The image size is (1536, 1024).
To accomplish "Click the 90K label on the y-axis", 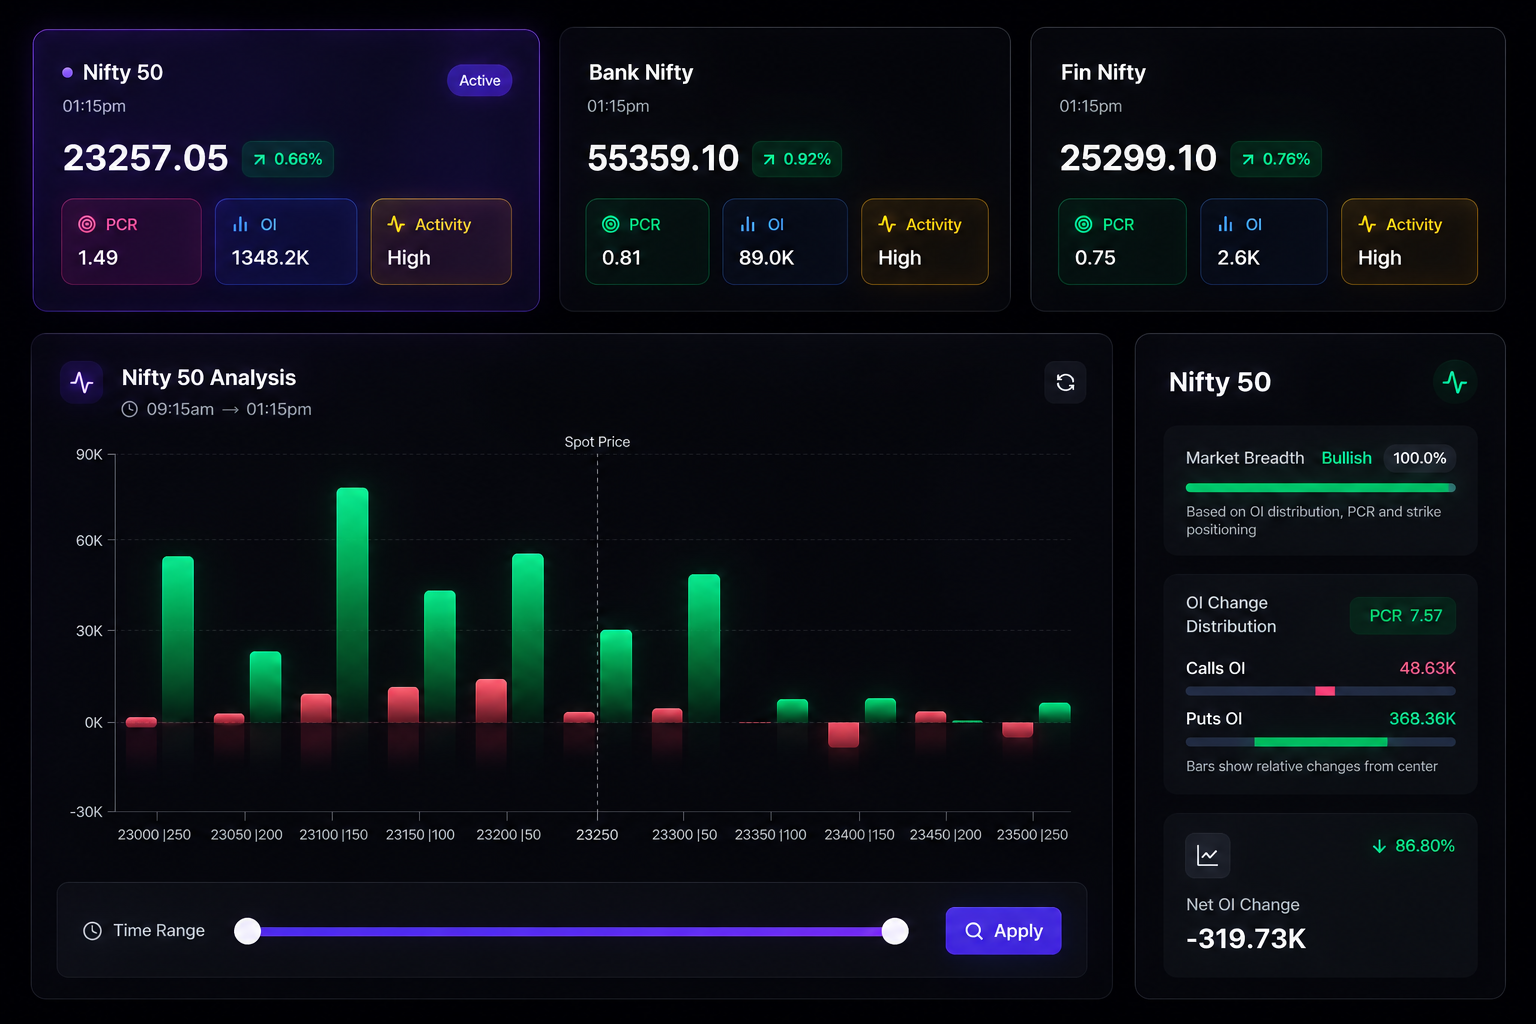I will [89, 455].
